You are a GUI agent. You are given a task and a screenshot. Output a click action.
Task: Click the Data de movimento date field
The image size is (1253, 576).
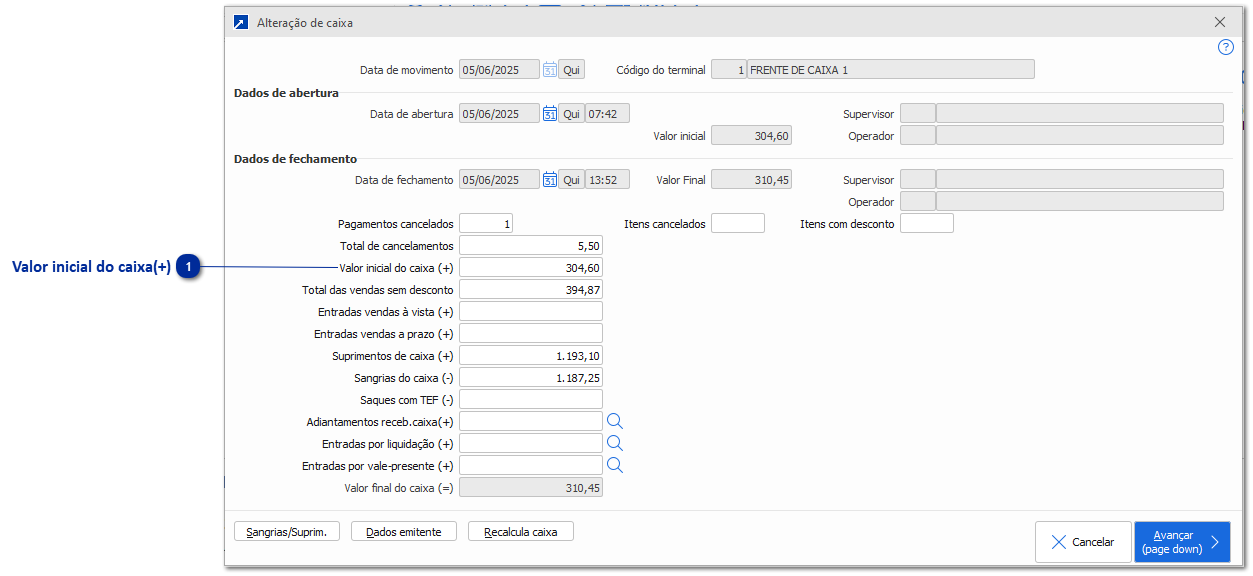499,70
